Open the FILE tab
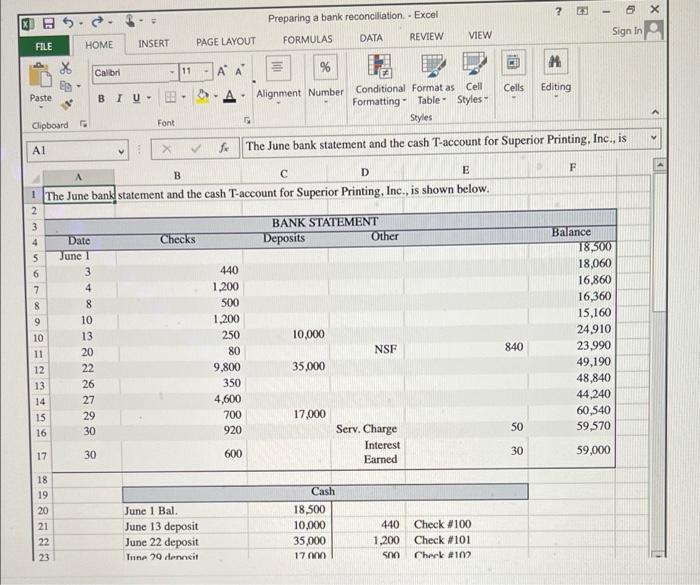The height and width of the screenshot is (585, 700). click(44, 46)
